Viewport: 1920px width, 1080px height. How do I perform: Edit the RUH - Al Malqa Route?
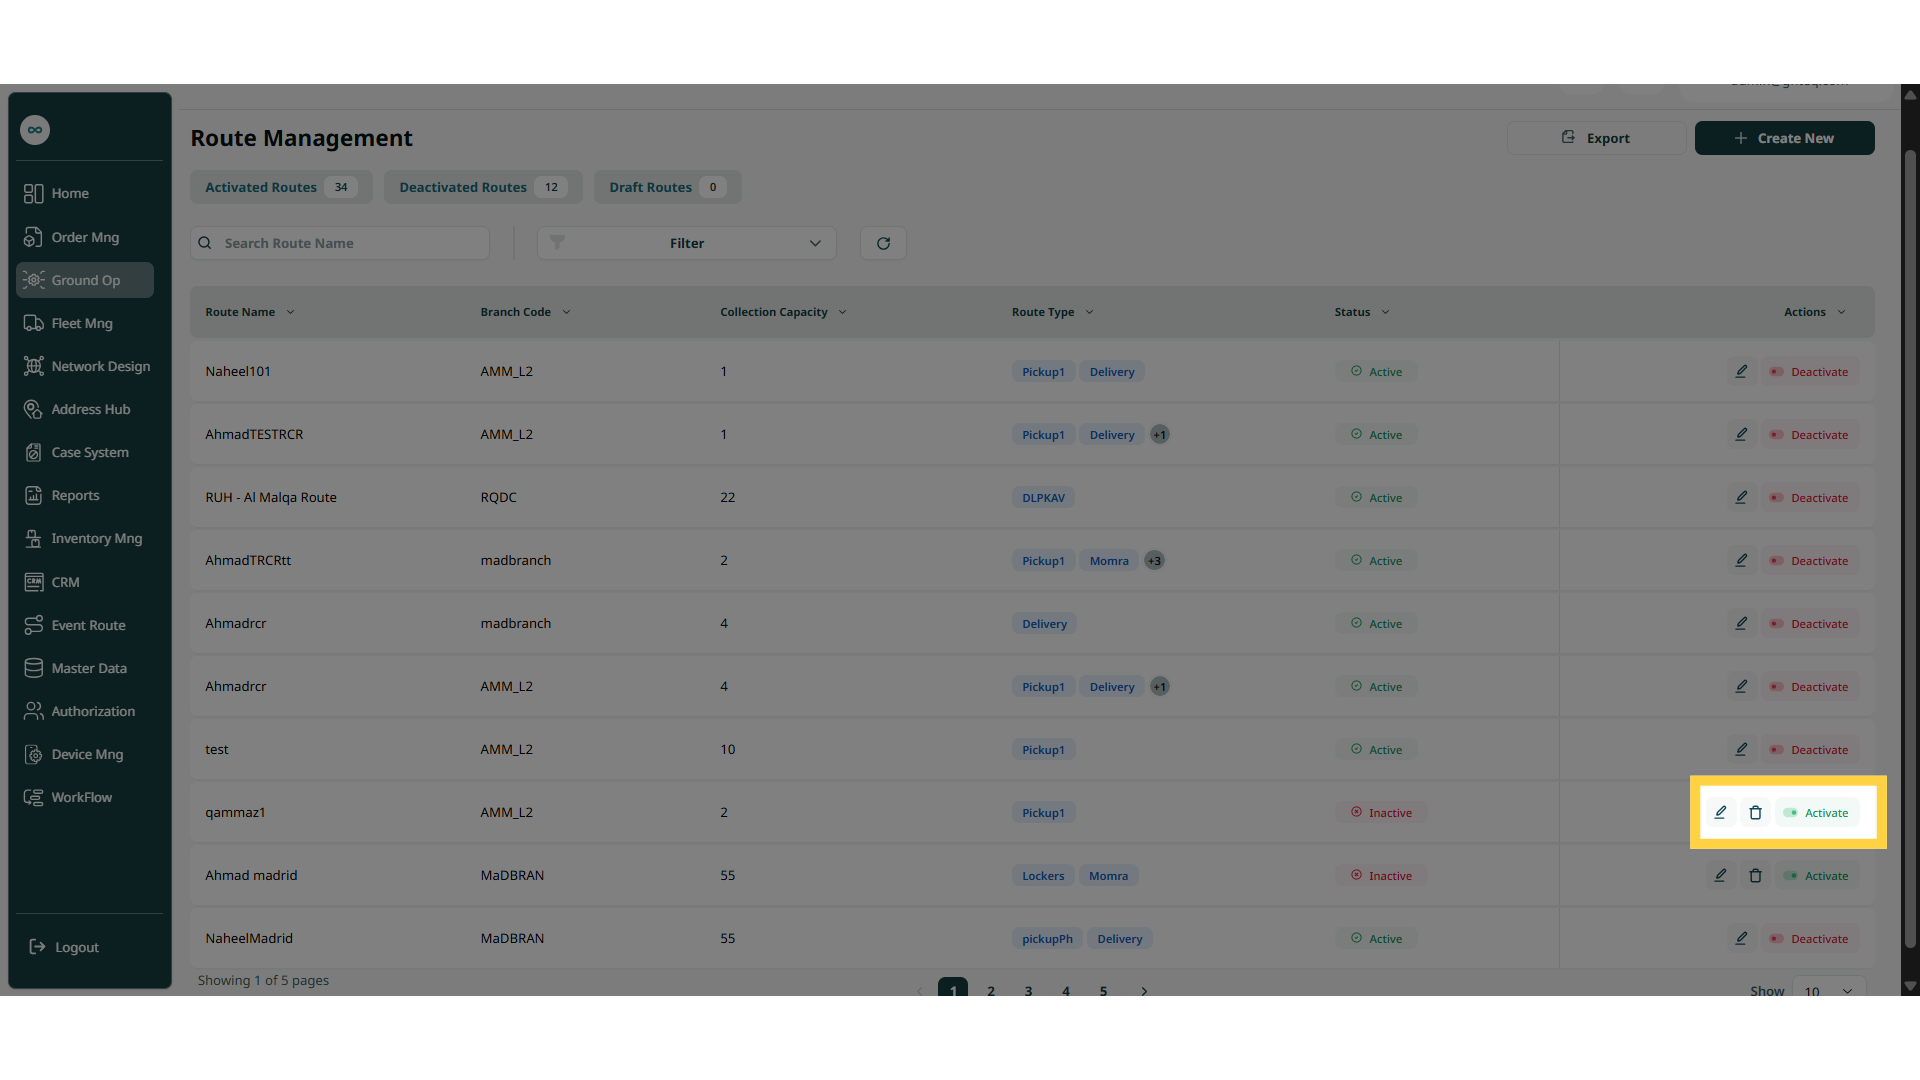[x=1741, y=497]
